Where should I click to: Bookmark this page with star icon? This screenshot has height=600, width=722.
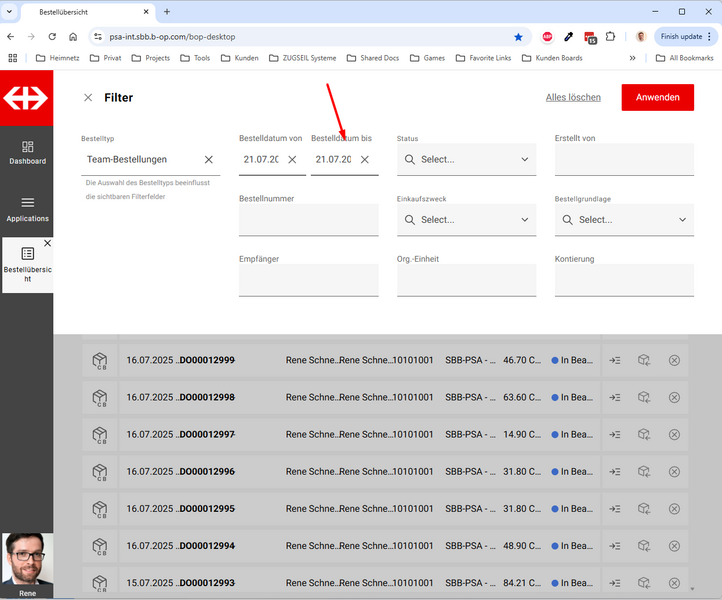pyautogui.click(x=518, y=37)
